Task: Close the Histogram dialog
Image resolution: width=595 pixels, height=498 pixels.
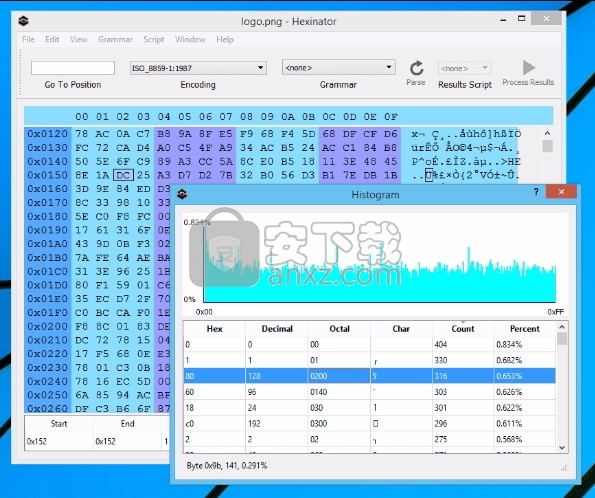Action: [561, 192]
